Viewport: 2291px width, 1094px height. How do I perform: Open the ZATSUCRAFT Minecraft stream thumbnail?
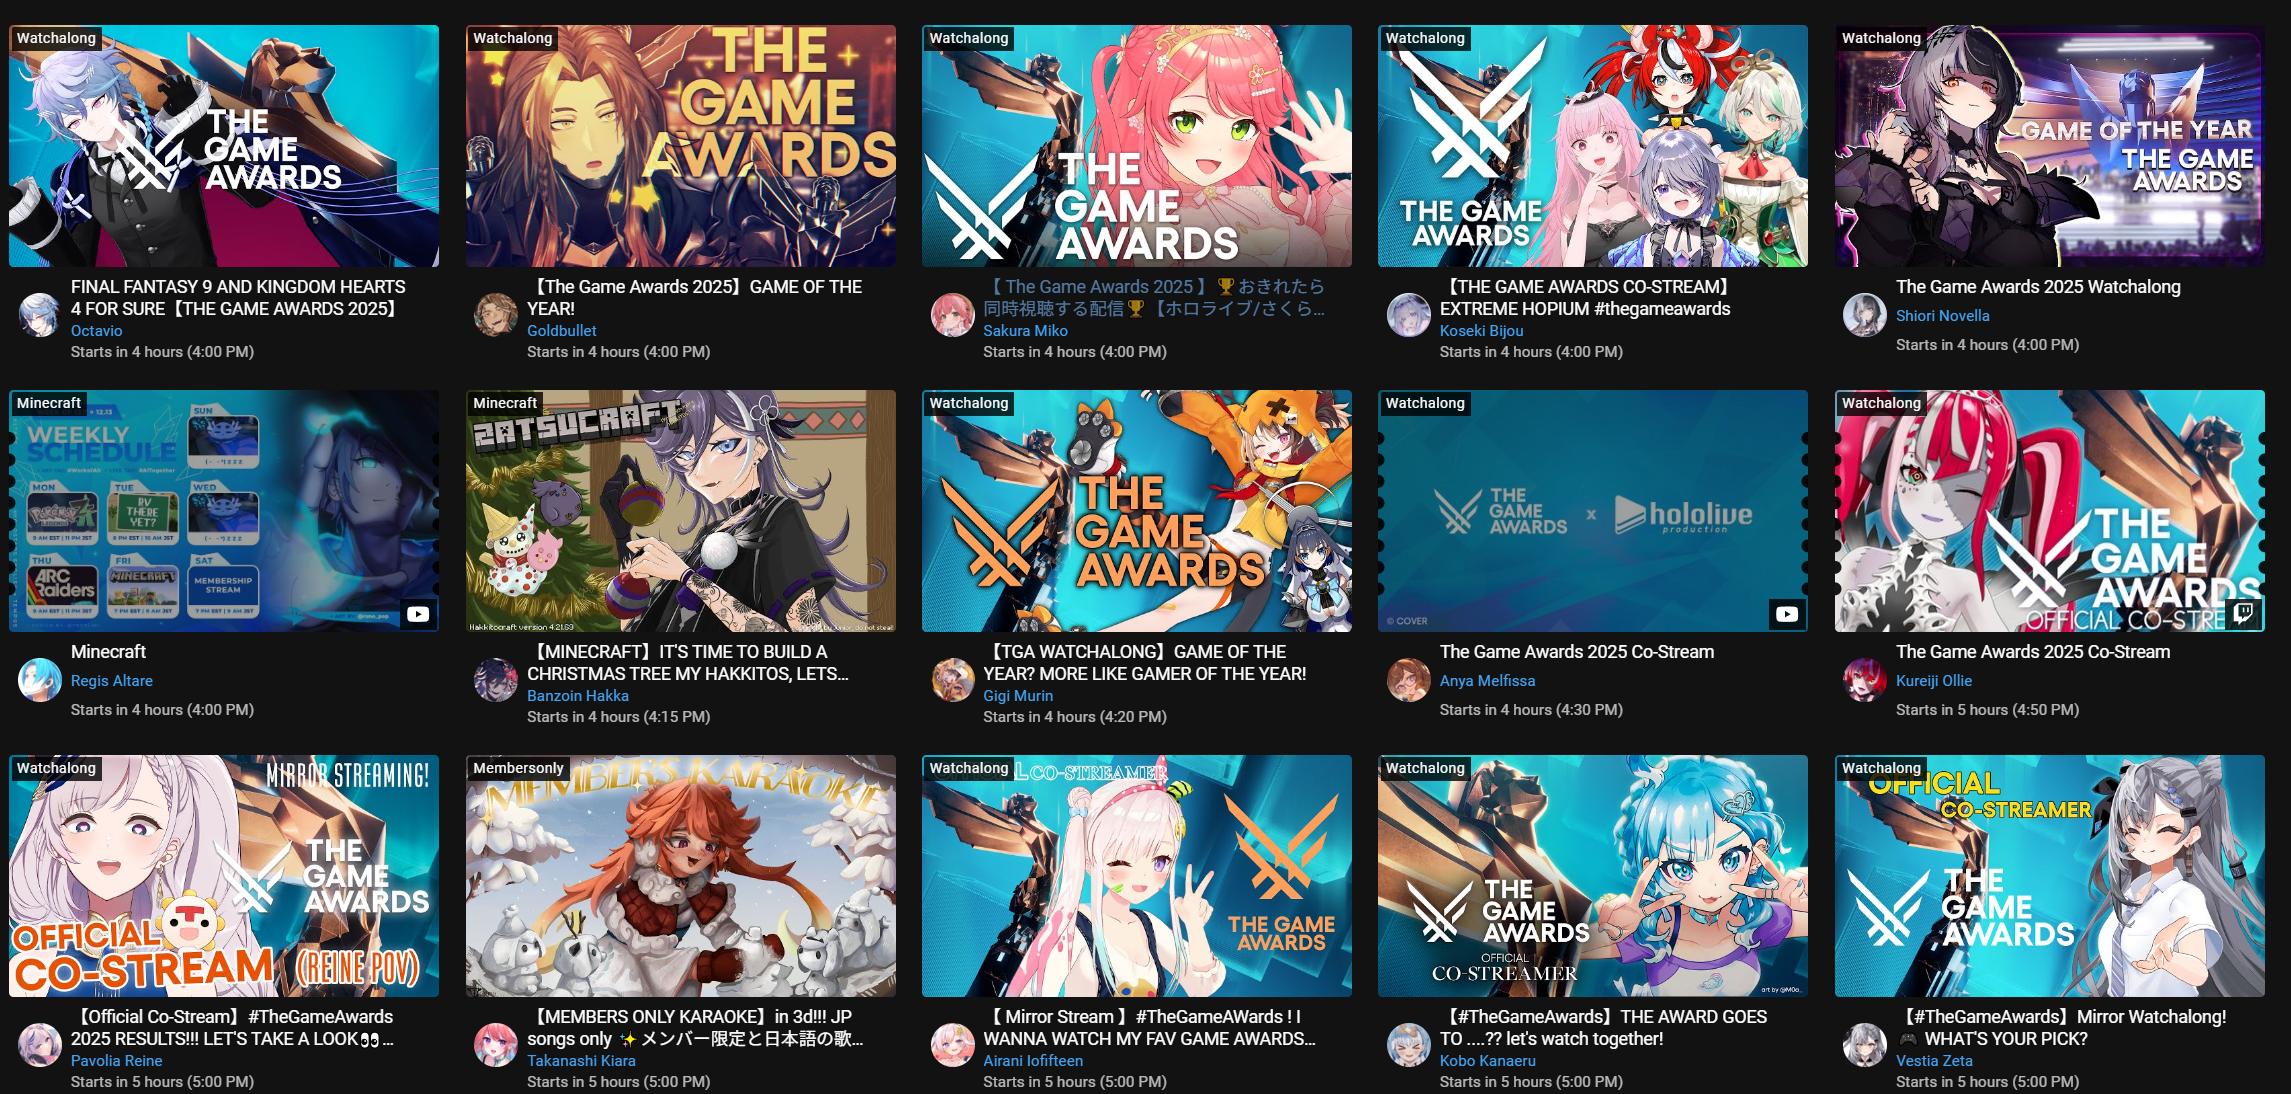pos(680,511)
